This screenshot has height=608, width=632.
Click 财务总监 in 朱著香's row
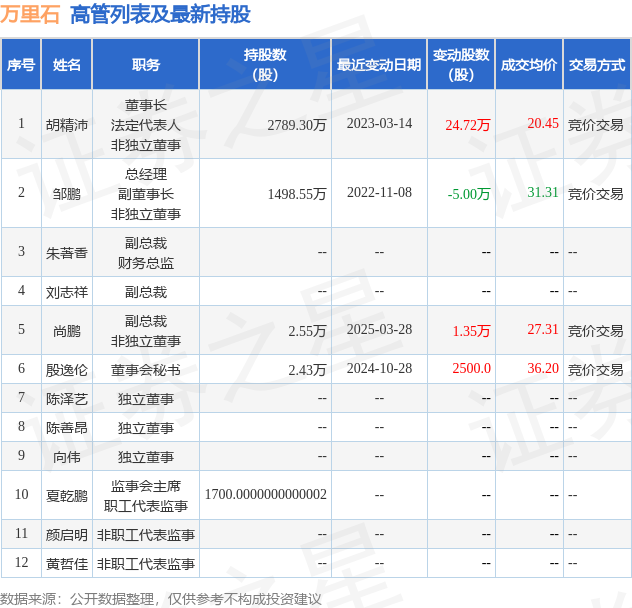[146, 263]
